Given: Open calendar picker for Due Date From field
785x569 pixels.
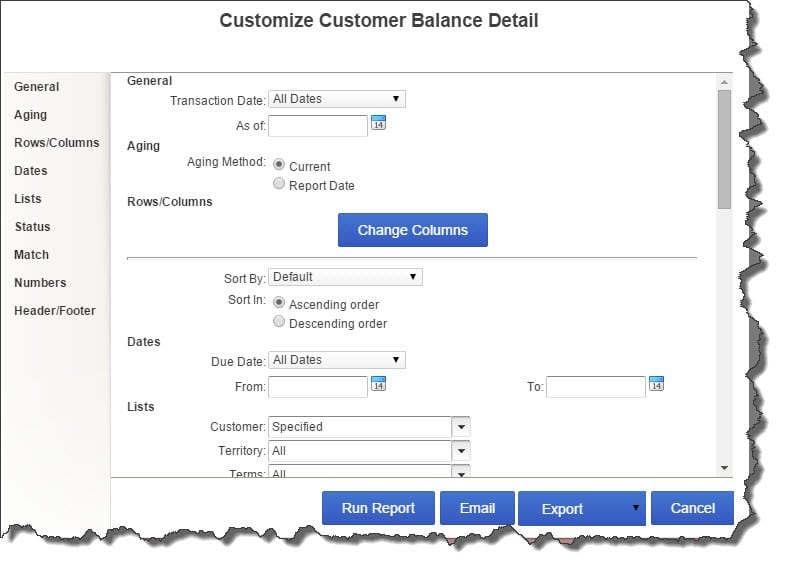Looking at the screenshot, I should pyautogui.click(x=378, y=384).
